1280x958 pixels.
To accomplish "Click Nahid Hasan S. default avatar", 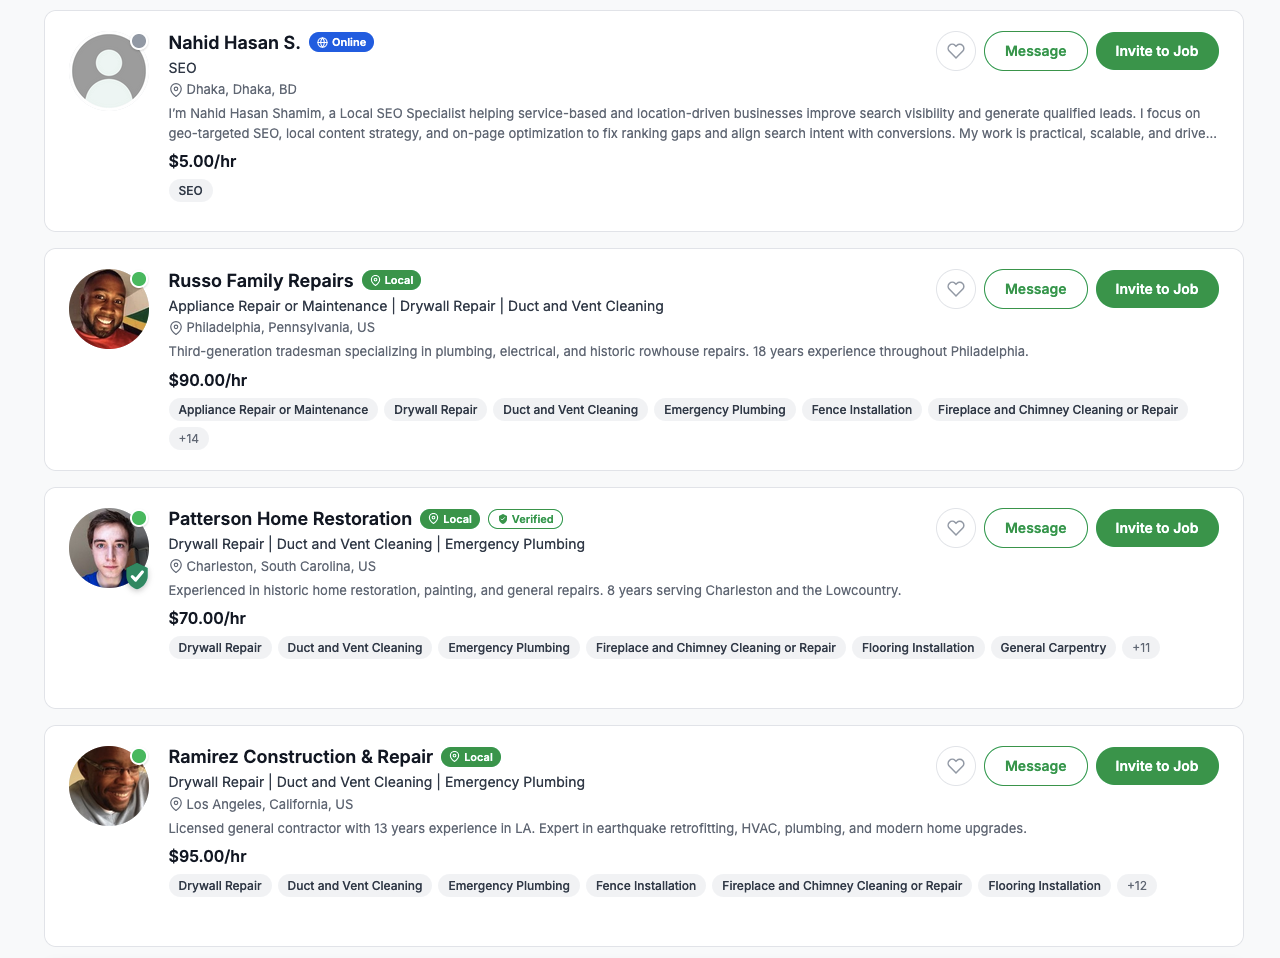I will pyautogui.click(x=109, y=71).
